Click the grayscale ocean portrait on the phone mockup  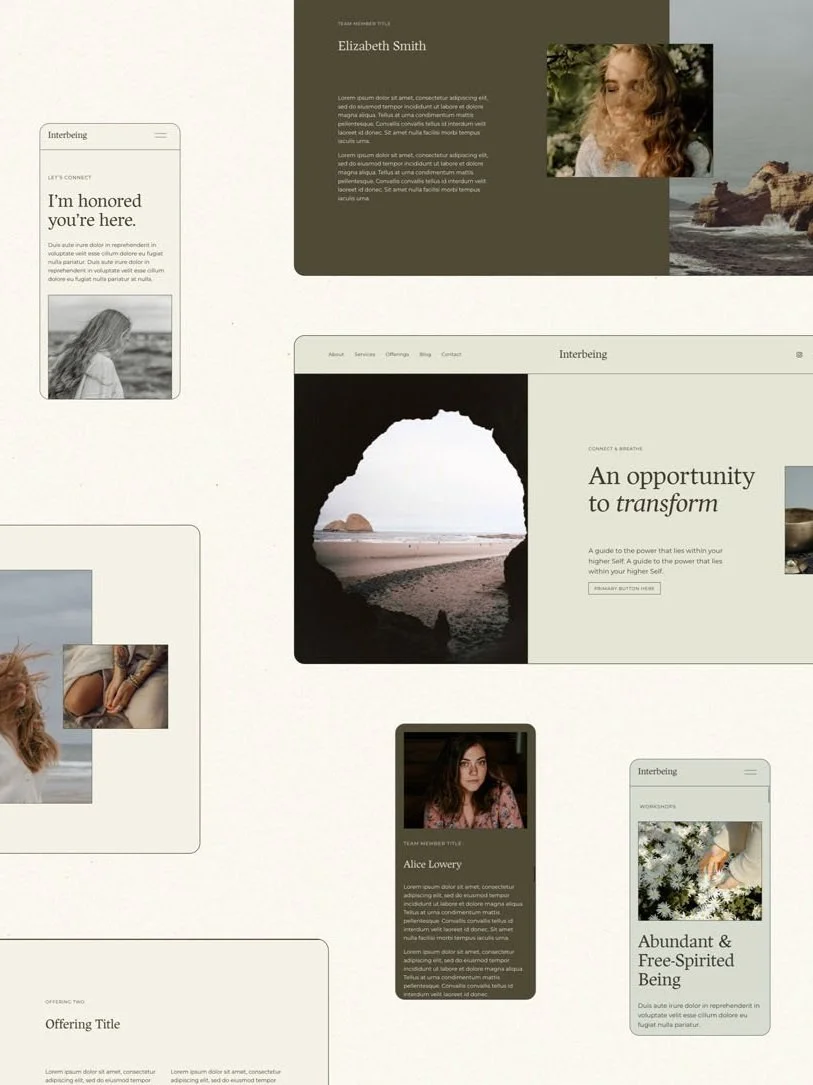[109, 345]
